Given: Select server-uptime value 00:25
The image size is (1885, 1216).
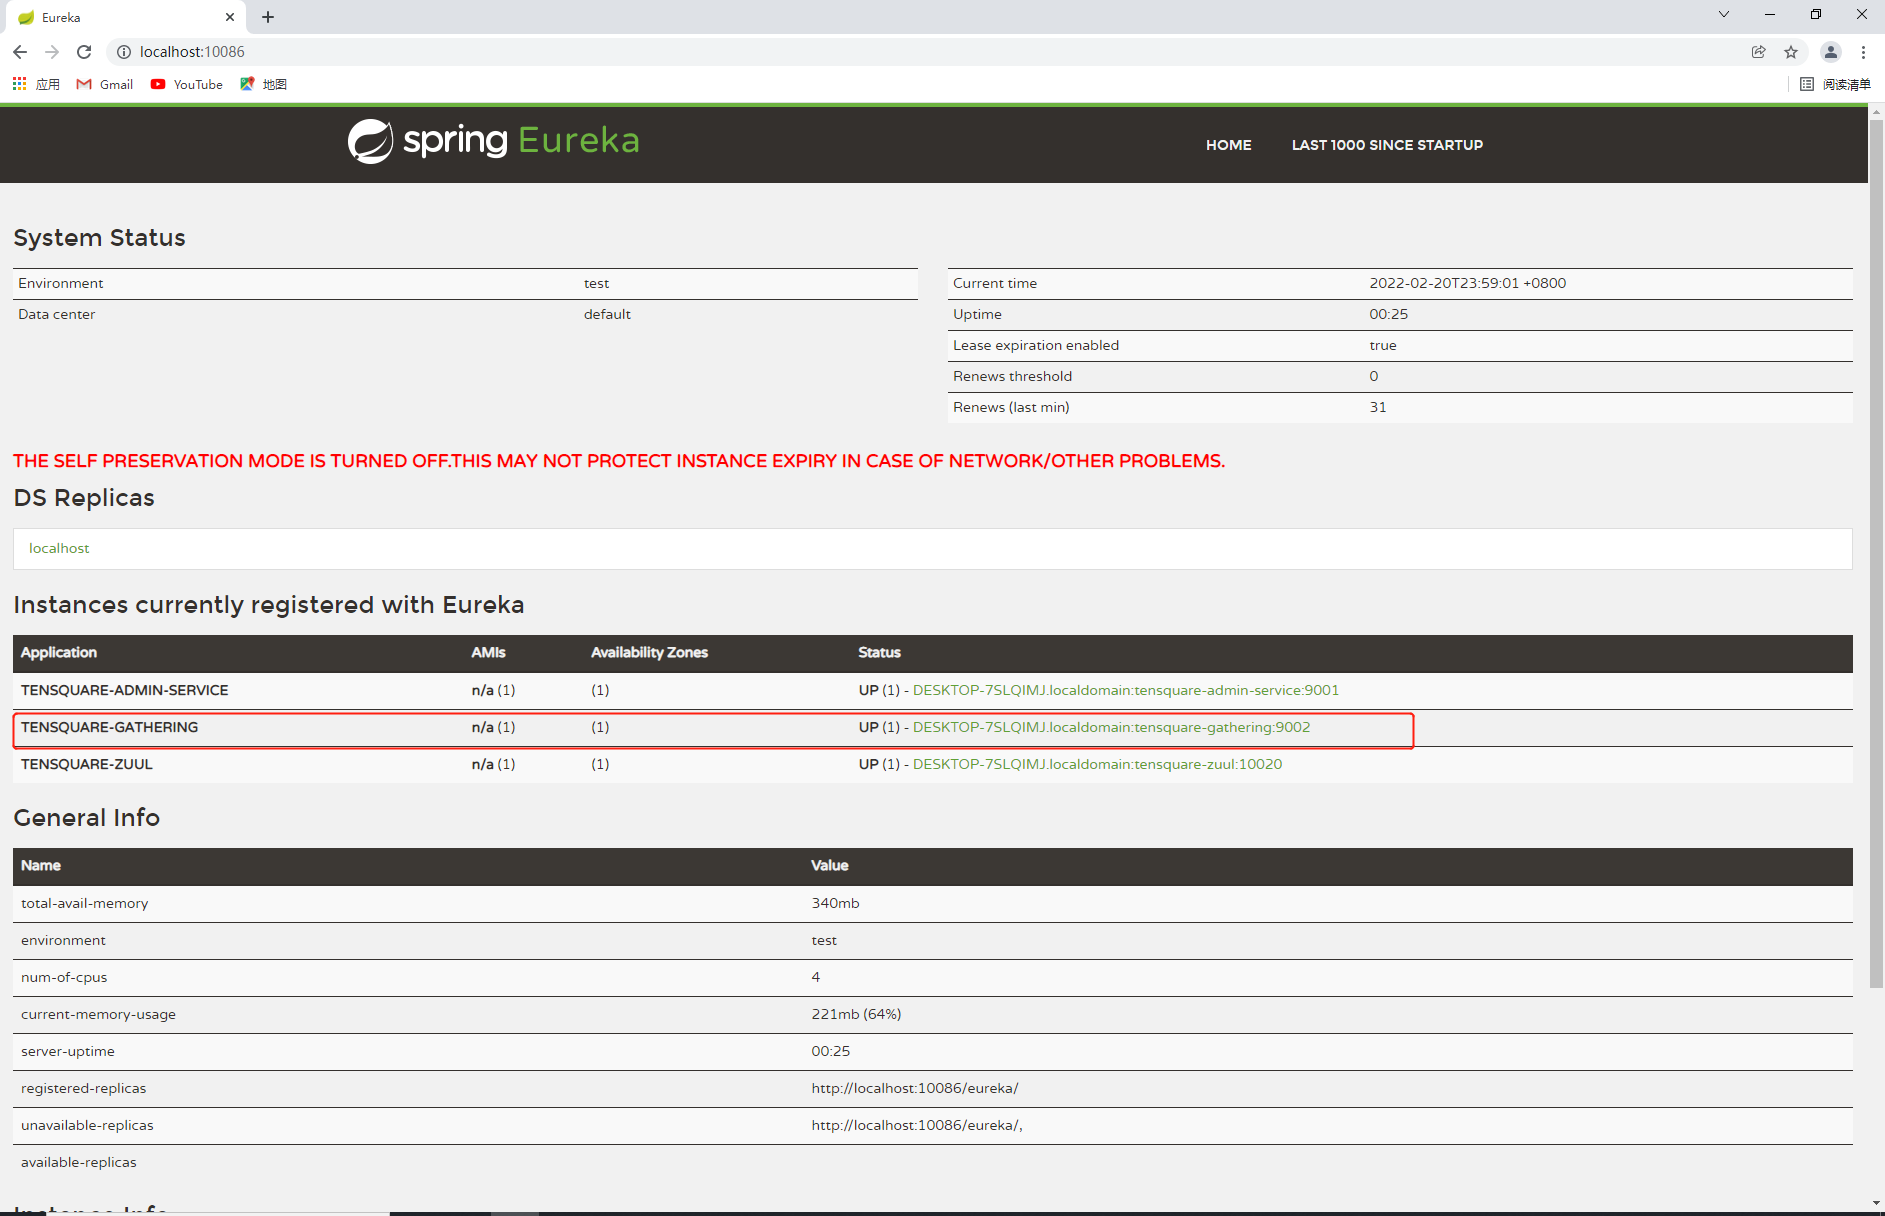Looking at the screenshot, I should (x=830, y=1051).
